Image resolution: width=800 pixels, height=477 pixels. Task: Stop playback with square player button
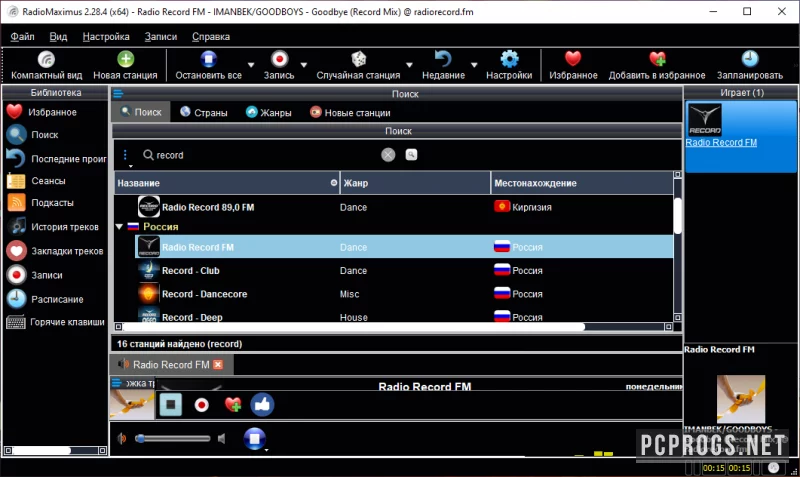tap(170, 405)
